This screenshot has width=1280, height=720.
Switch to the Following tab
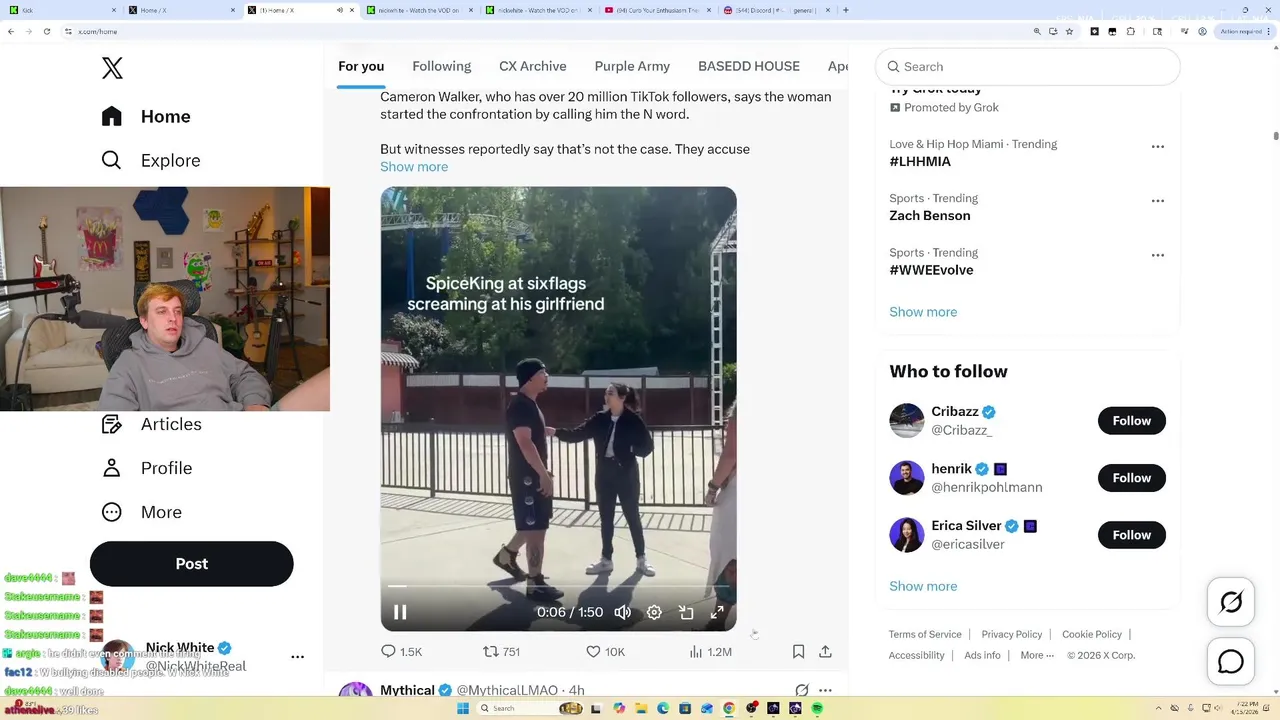pyautogui.click(x=441, y=66)
